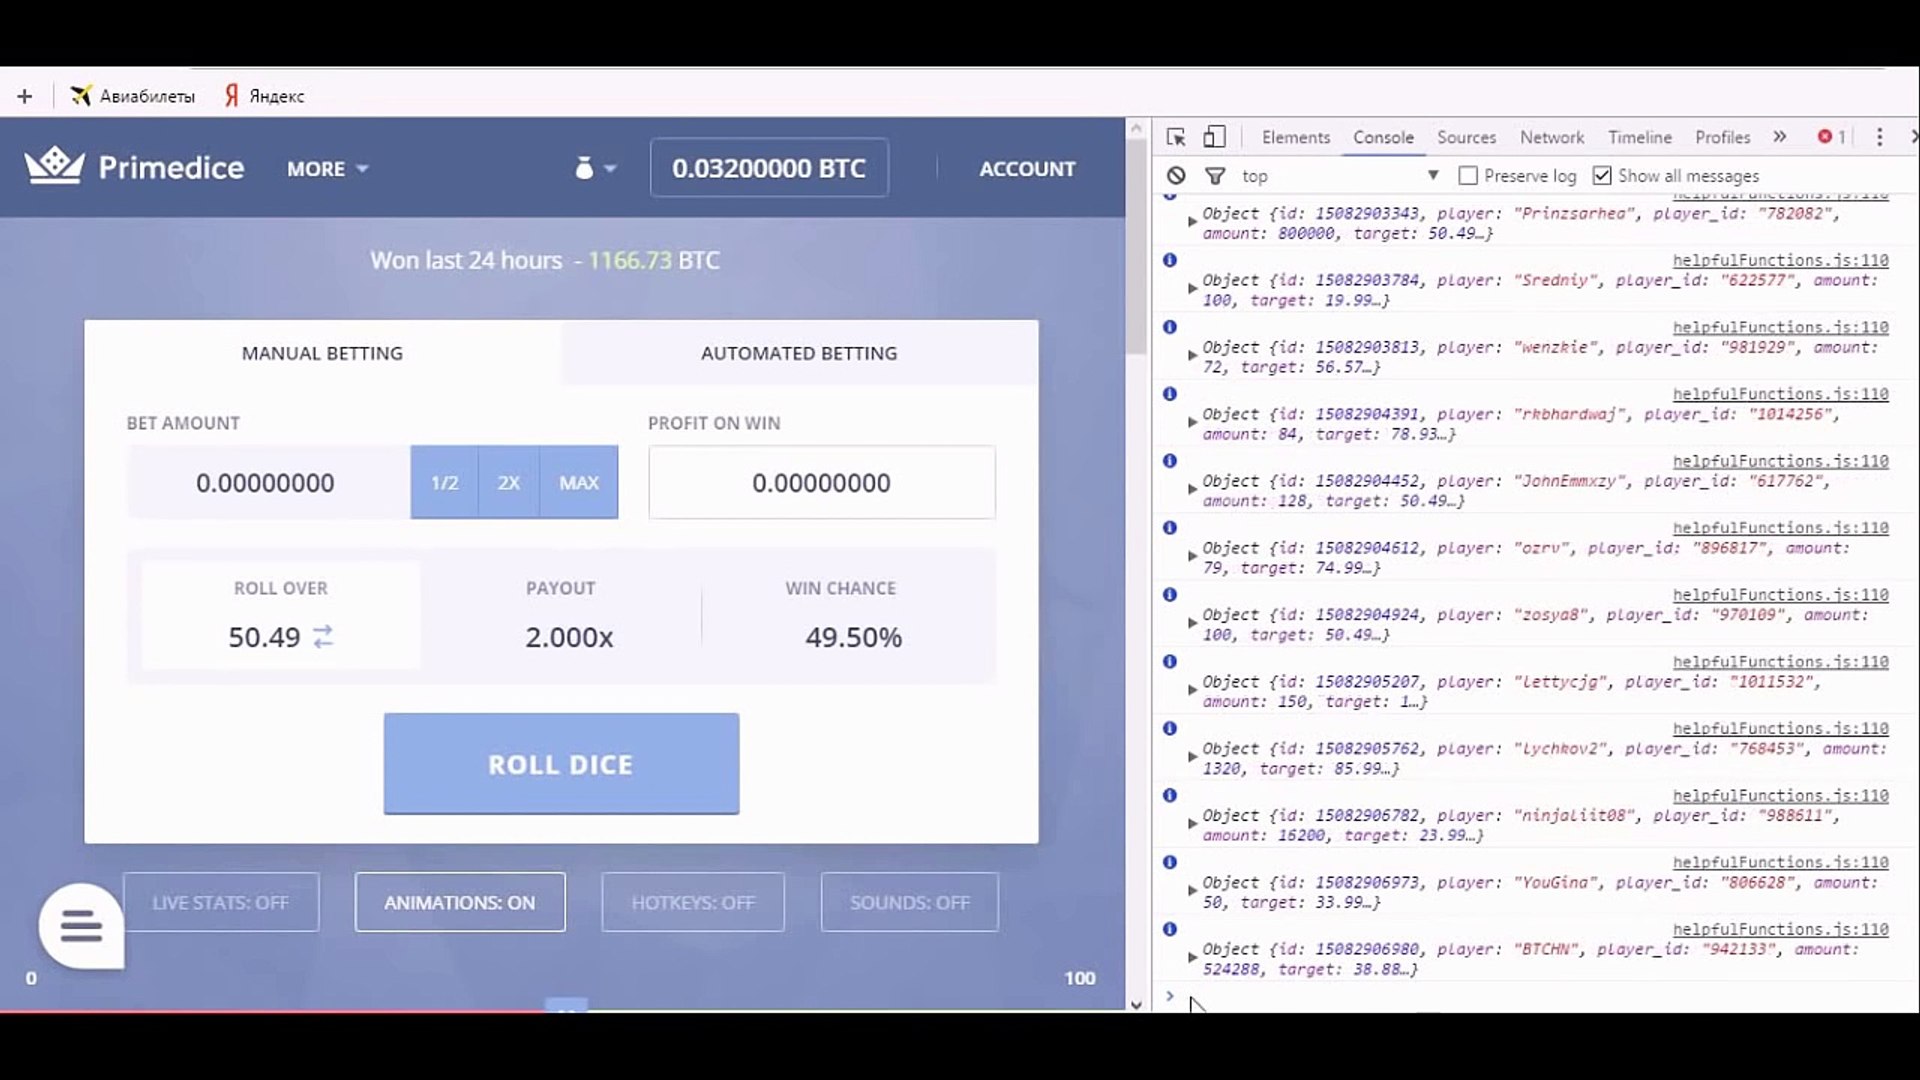Expand the Prinzsarhea object entry

1192,221
